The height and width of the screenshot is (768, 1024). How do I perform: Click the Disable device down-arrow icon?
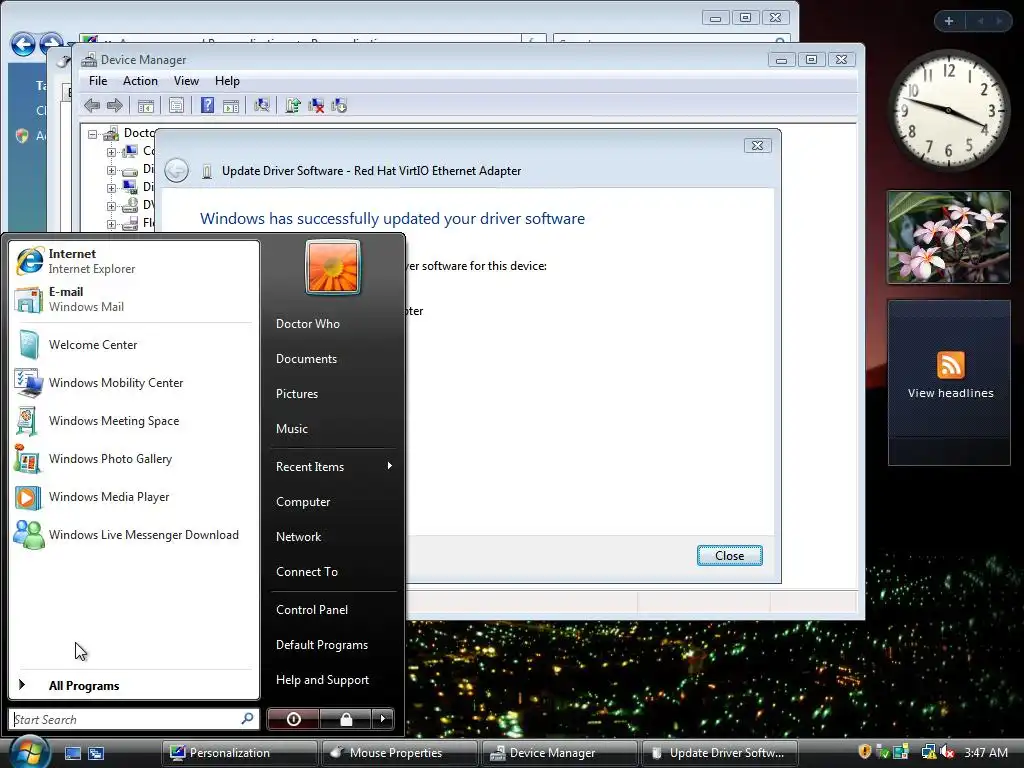[339, 105]
